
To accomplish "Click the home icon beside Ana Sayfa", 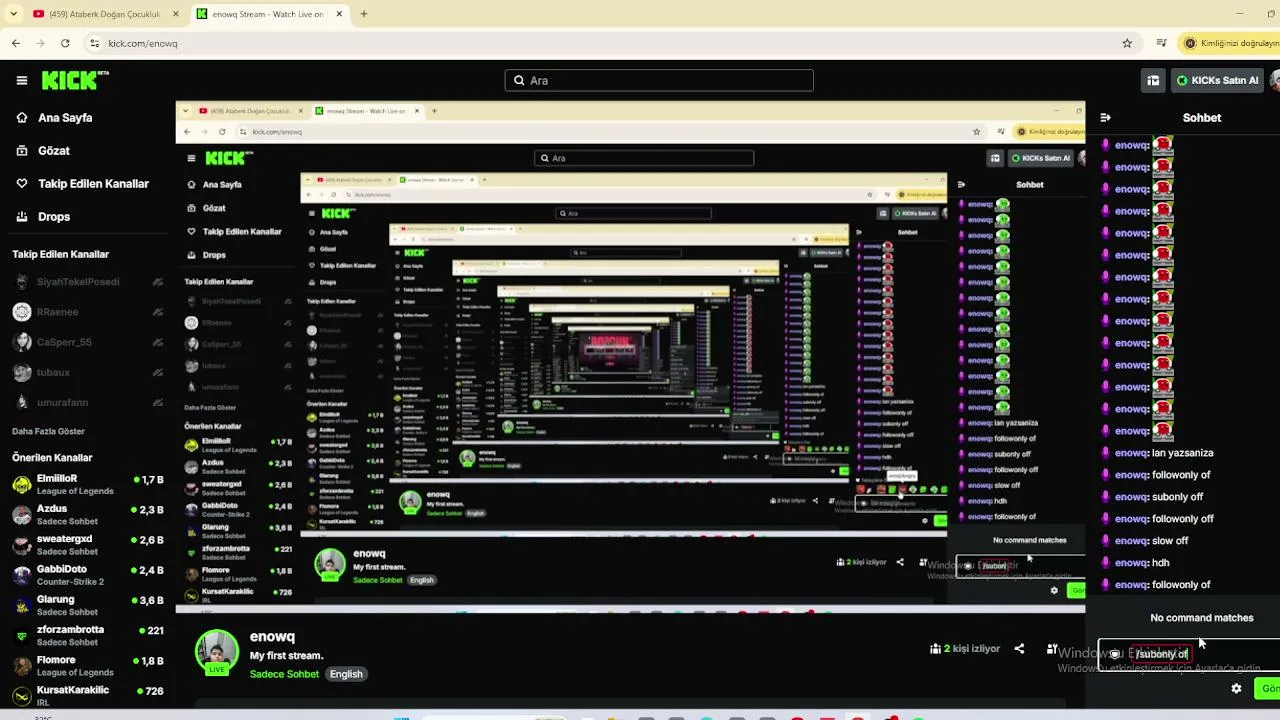I will point(22,118).
